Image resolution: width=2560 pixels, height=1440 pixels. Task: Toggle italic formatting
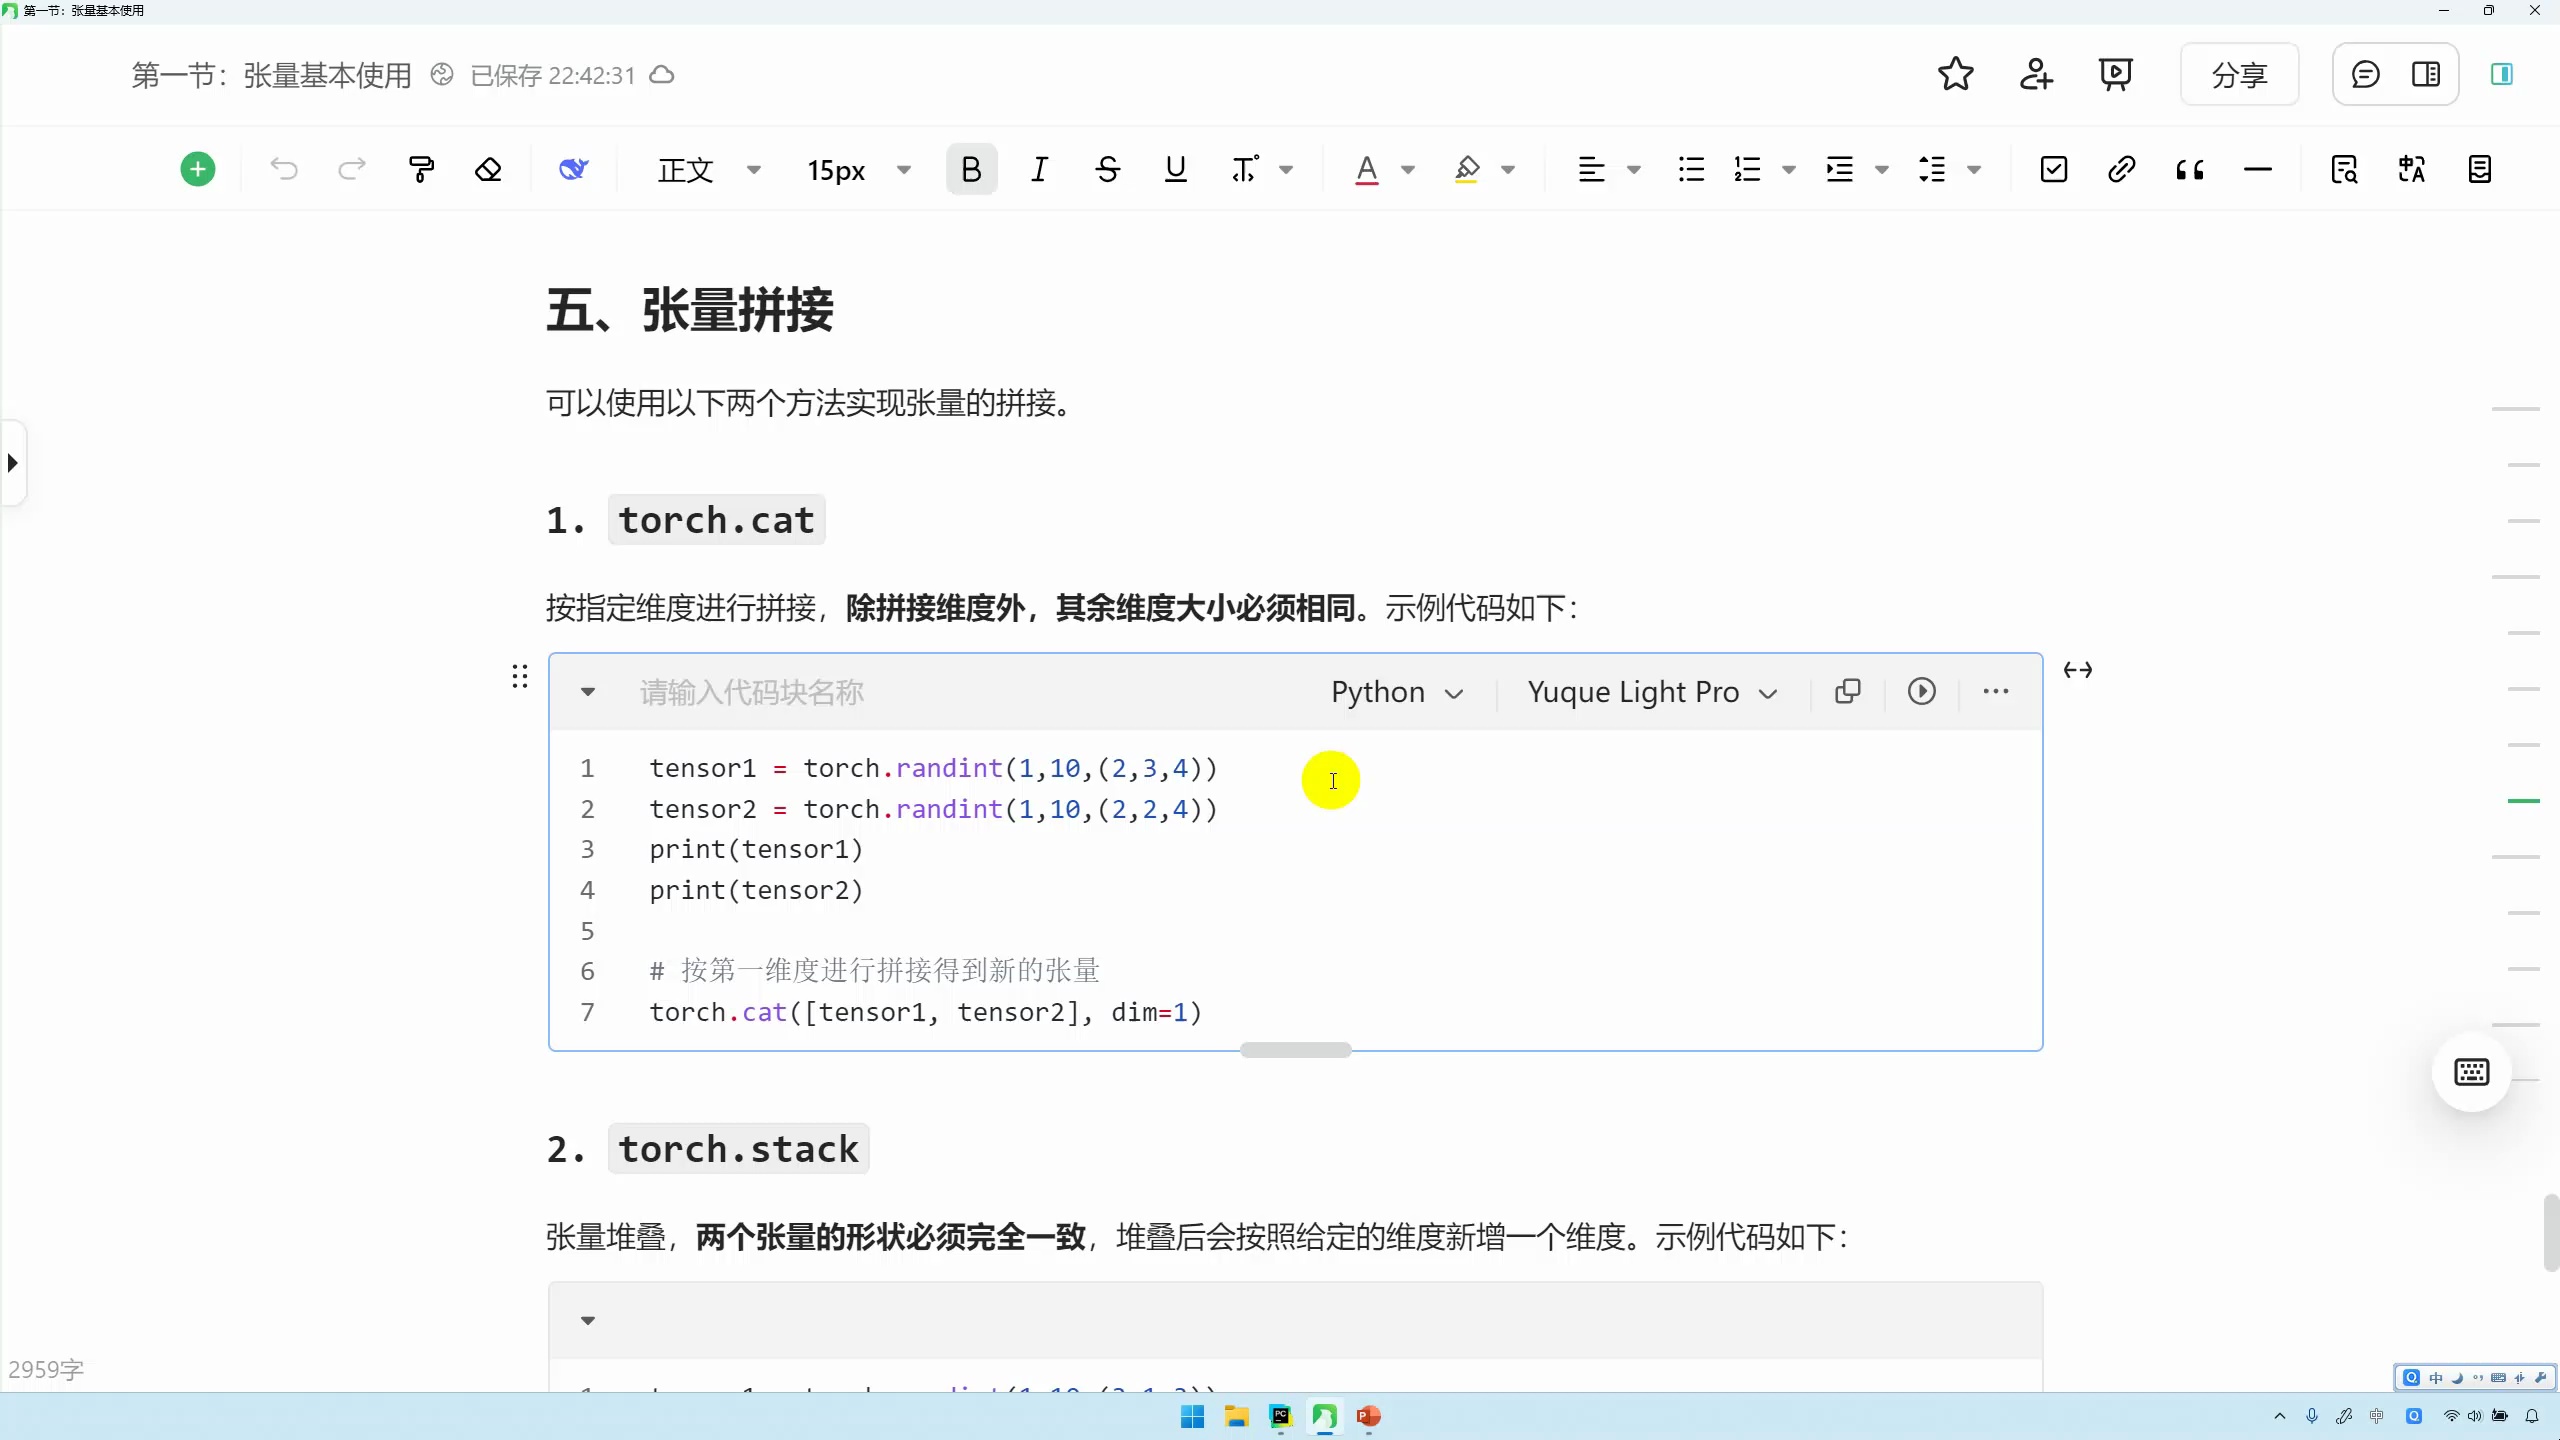coord(1039,168)
